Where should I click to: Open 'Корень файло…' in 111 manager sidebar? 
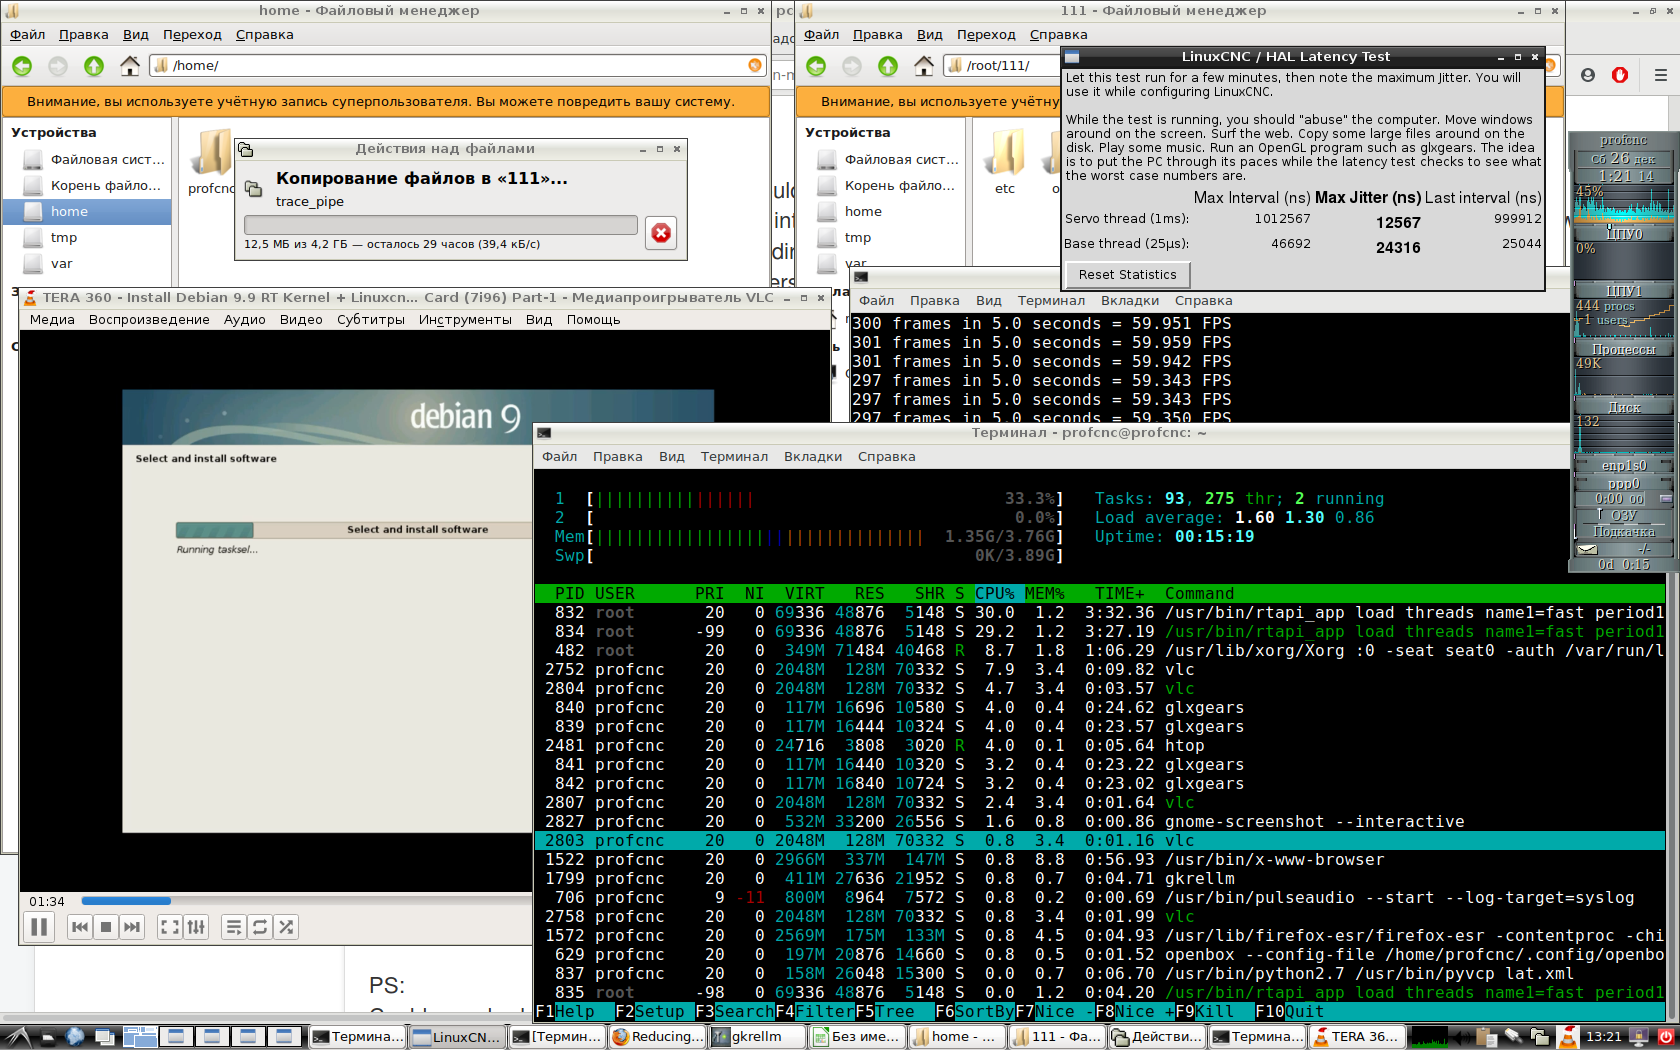(x=882, y=186)
